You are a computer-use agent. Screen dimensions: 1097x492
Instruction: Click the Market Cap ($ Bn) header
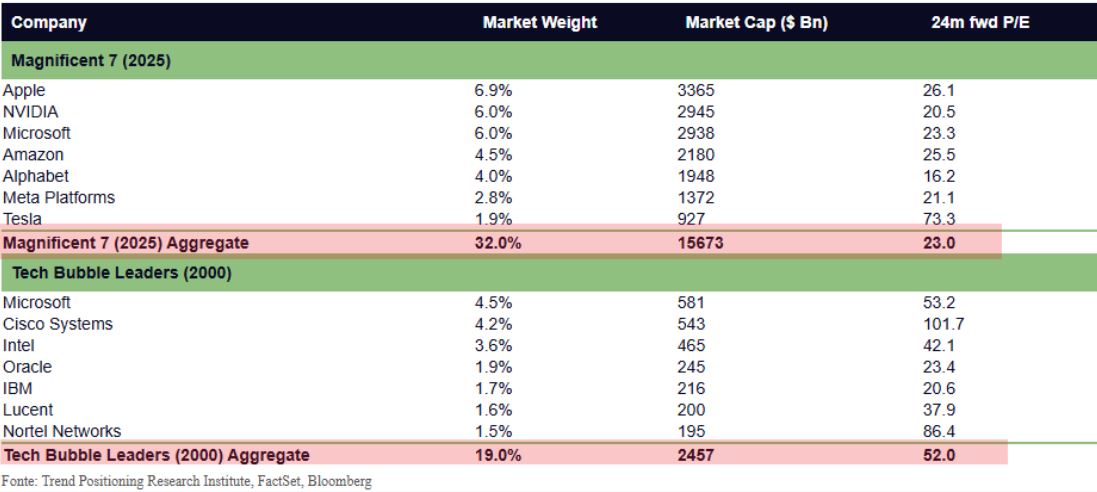point(756,22)
